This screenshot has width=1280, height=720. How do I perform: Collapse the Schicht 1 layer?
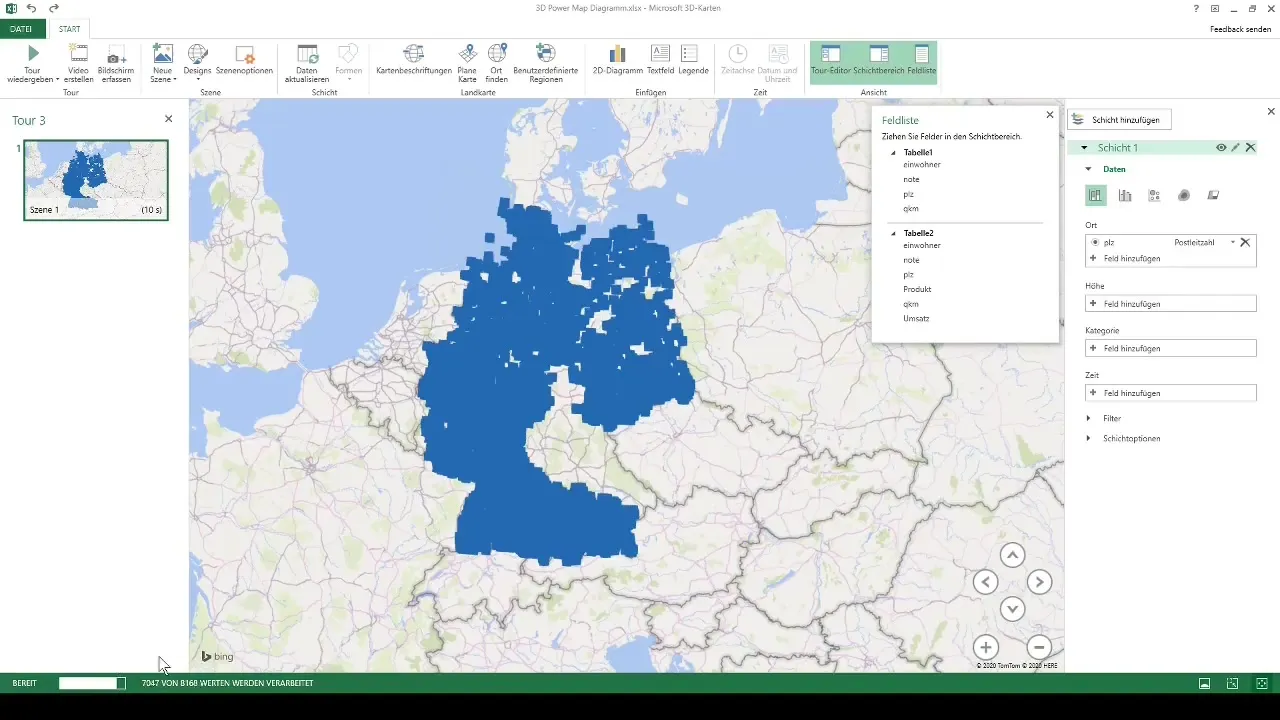1084,147
